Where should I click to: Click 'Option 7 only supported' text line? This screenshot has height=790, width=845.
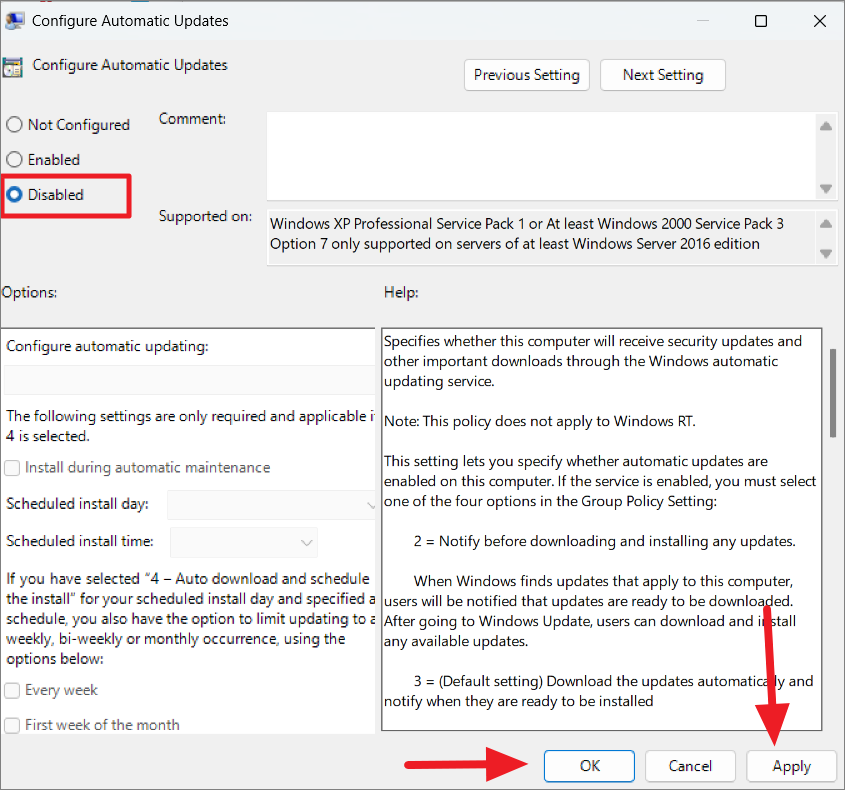(x=515, y=244)
